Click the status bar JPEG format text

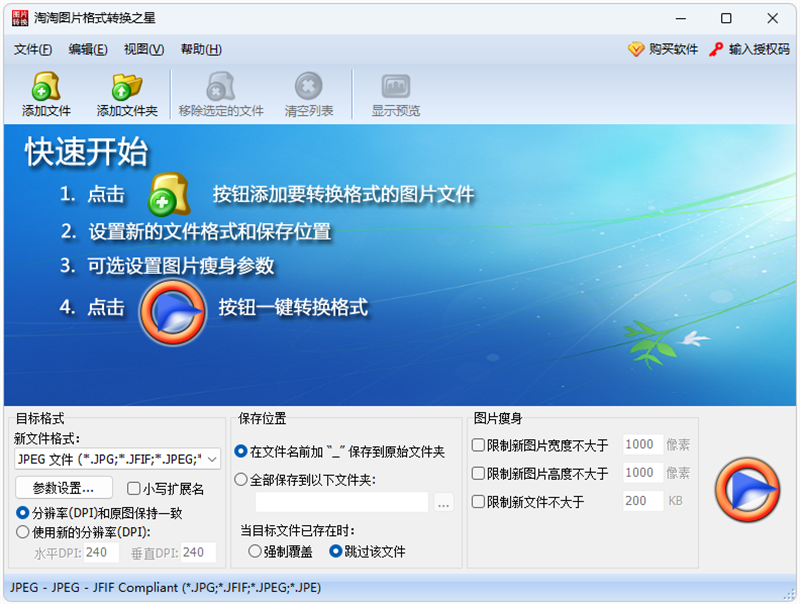pos(165,588)
